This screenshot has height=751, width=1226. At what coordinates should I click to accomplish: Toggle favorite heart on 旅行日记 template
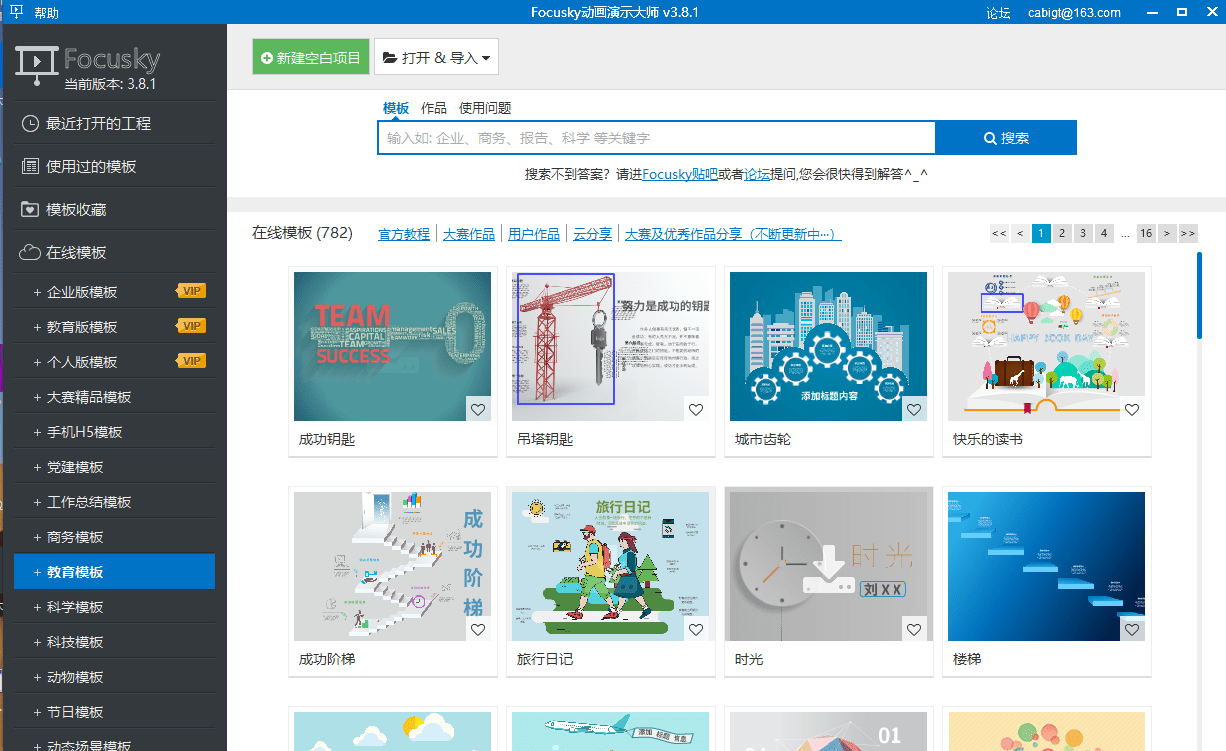click(x=696, y=629)
